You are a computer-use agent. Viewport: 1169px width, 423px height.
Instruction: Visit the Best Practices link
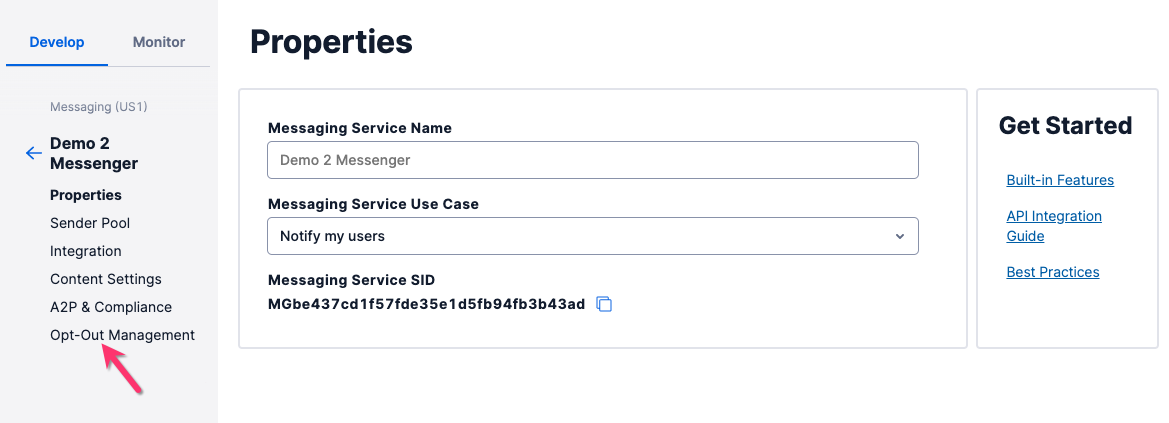pos(1053,272)
